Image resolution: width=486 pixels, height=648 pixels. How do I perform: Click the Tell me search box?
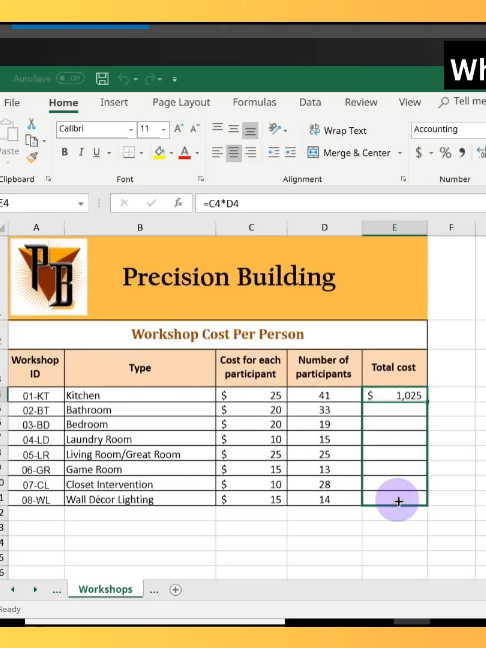[x=462, y=102]
